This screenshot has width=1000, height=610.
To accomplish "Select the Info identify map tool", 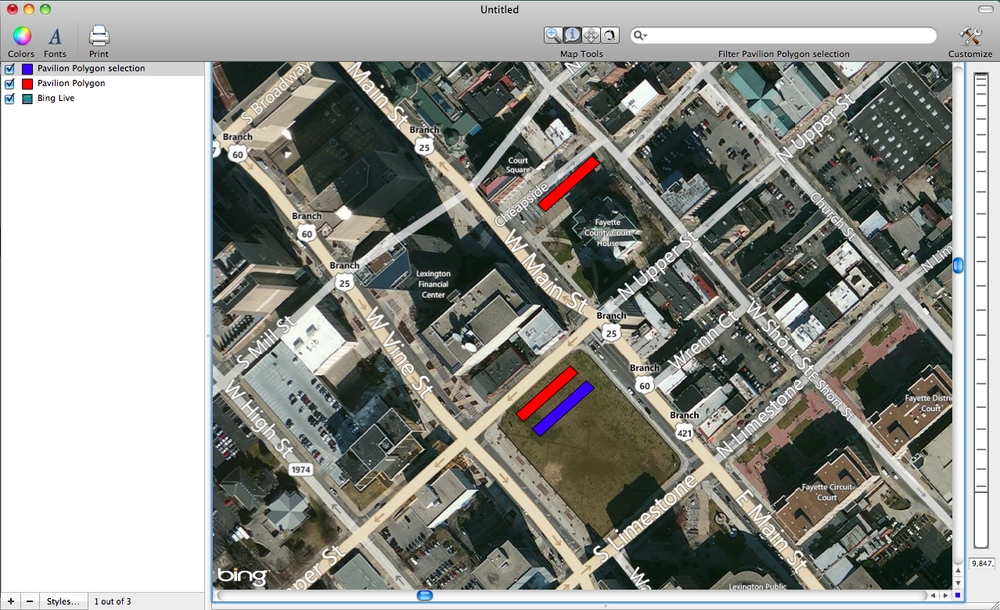I will click(572, 35).
